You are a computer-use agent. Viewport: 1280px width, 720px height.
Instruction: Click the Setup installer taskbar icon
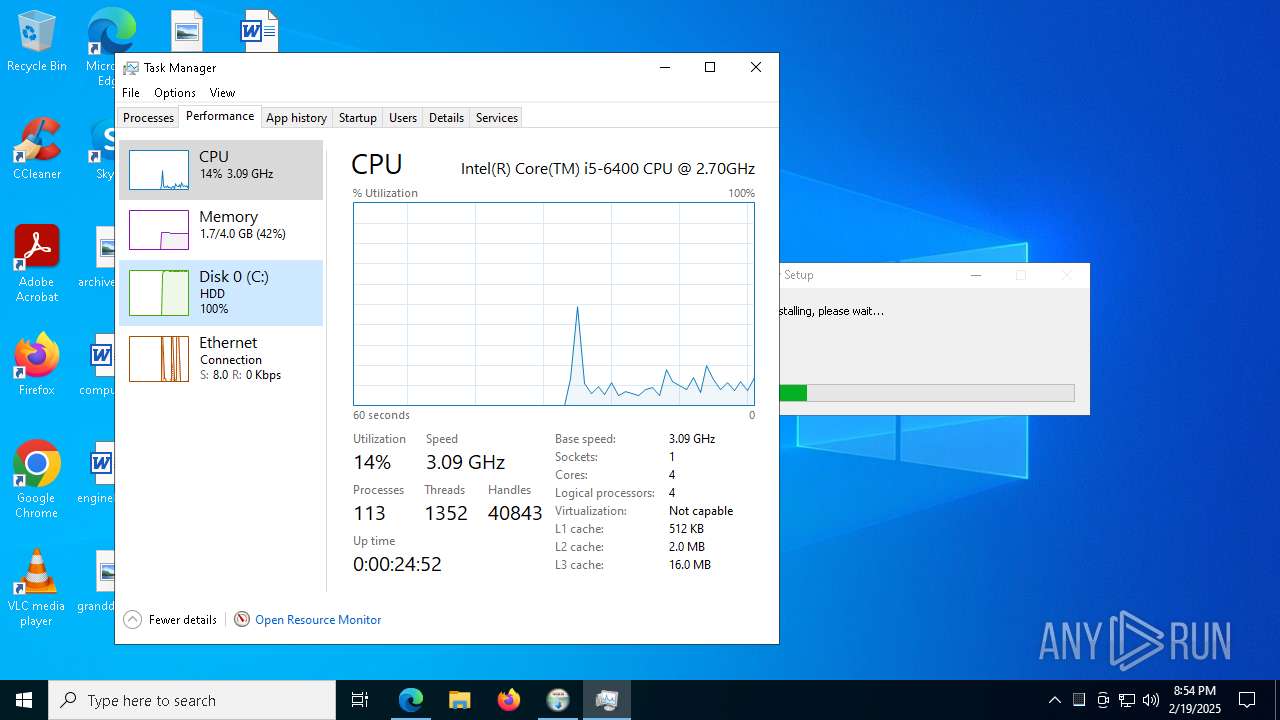[557, 700]
